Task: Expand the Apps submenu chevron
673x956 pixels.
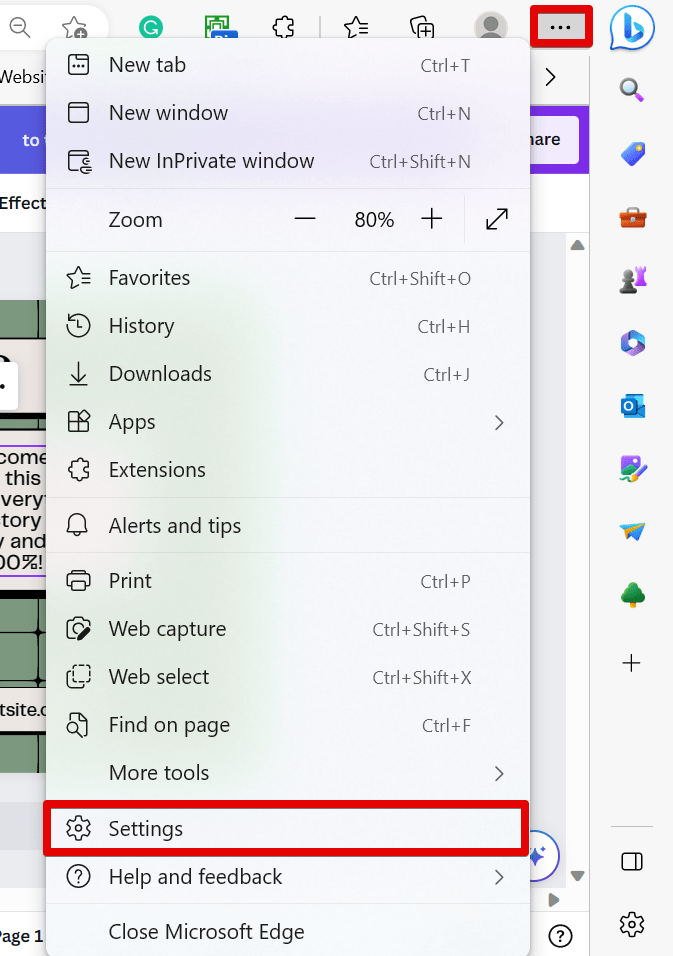Action: coord(499,422)
